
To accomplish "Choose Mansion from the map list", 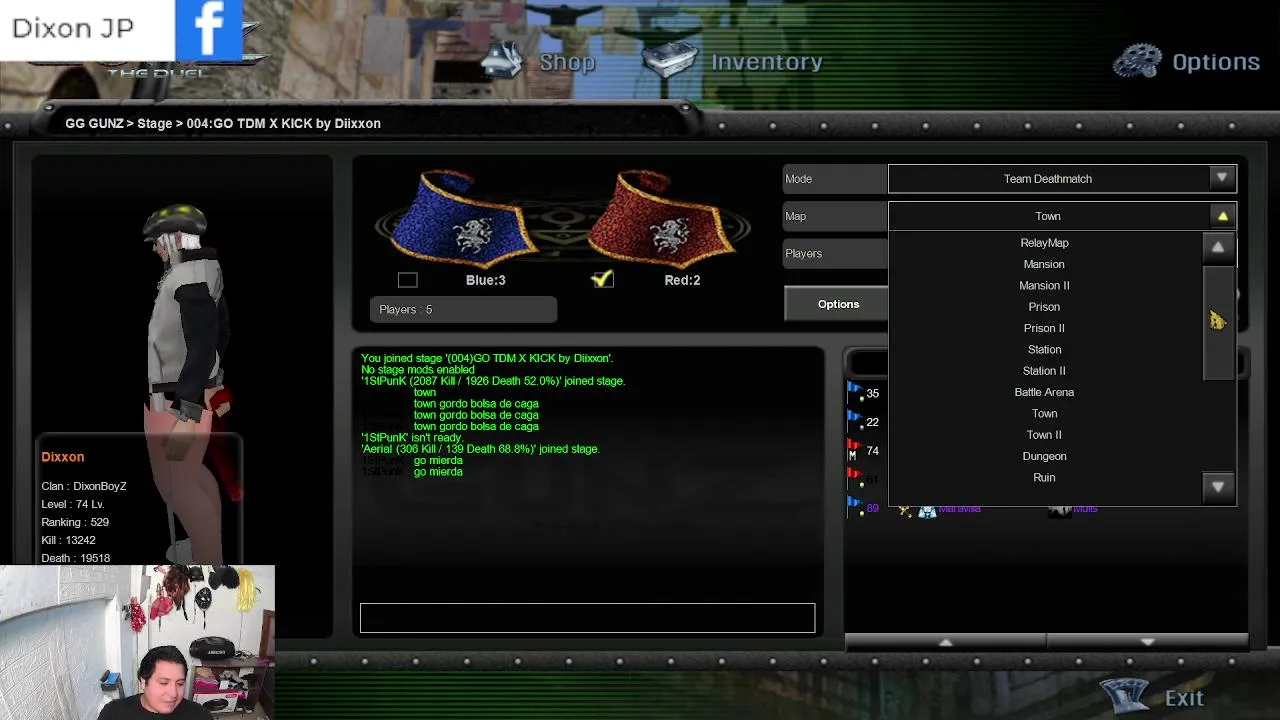I will pyautogui.click(x=1044, y=264).
